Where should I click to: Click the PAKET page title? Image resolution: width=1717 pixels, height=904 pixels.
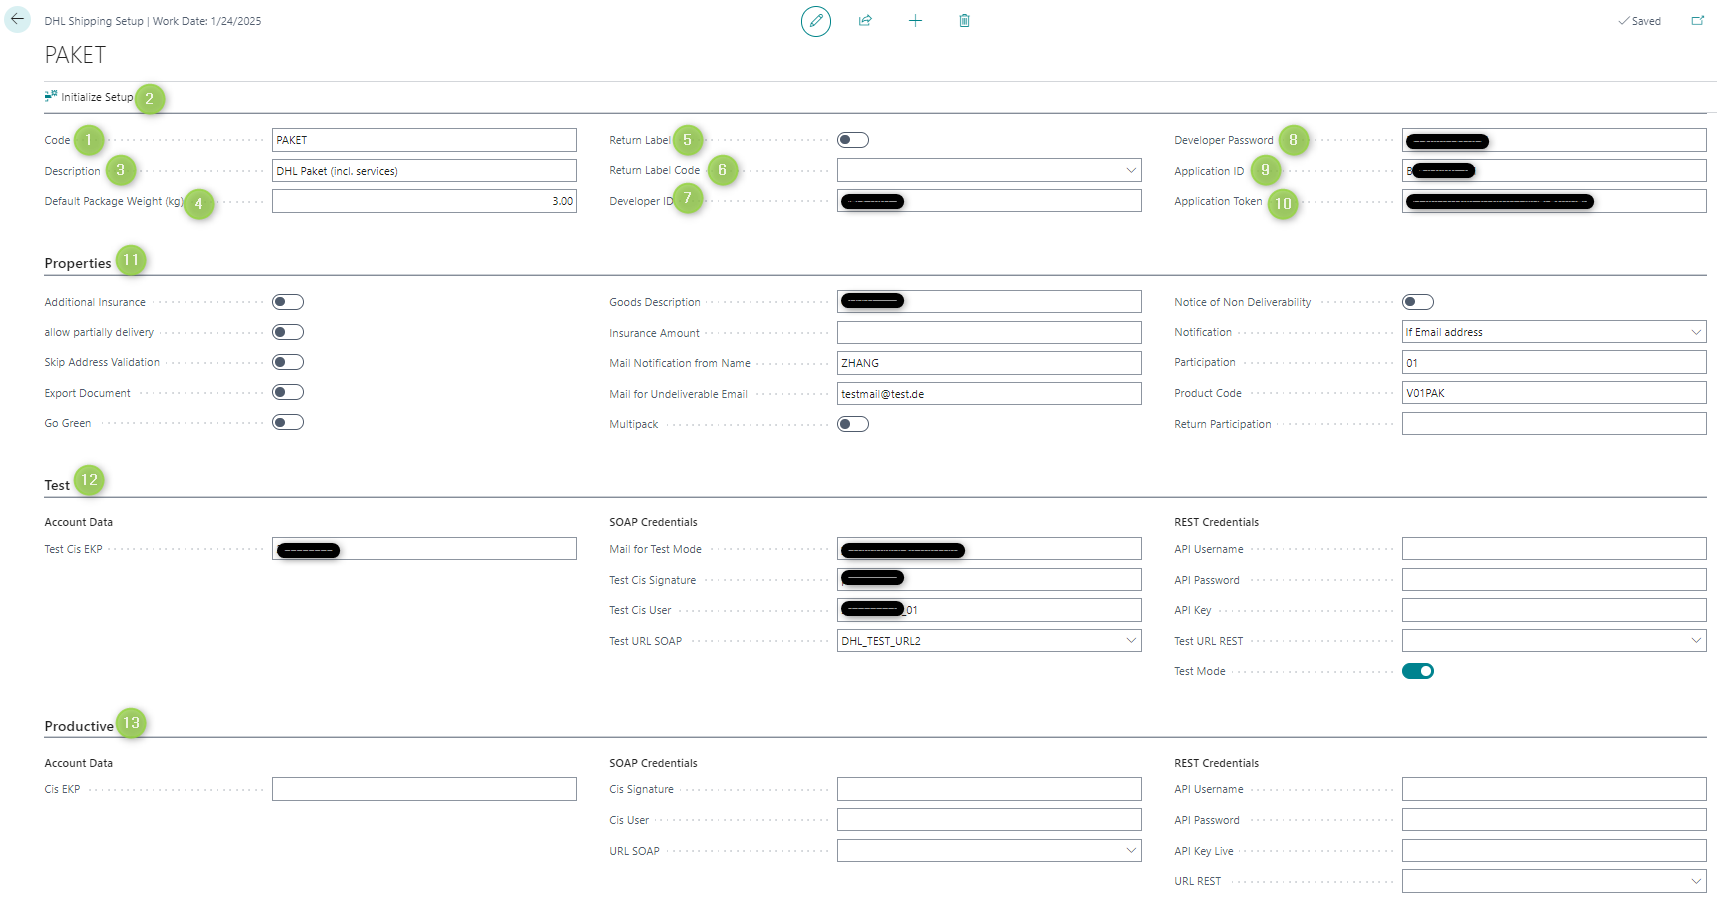pyautogui.click(x=75, y=55)
